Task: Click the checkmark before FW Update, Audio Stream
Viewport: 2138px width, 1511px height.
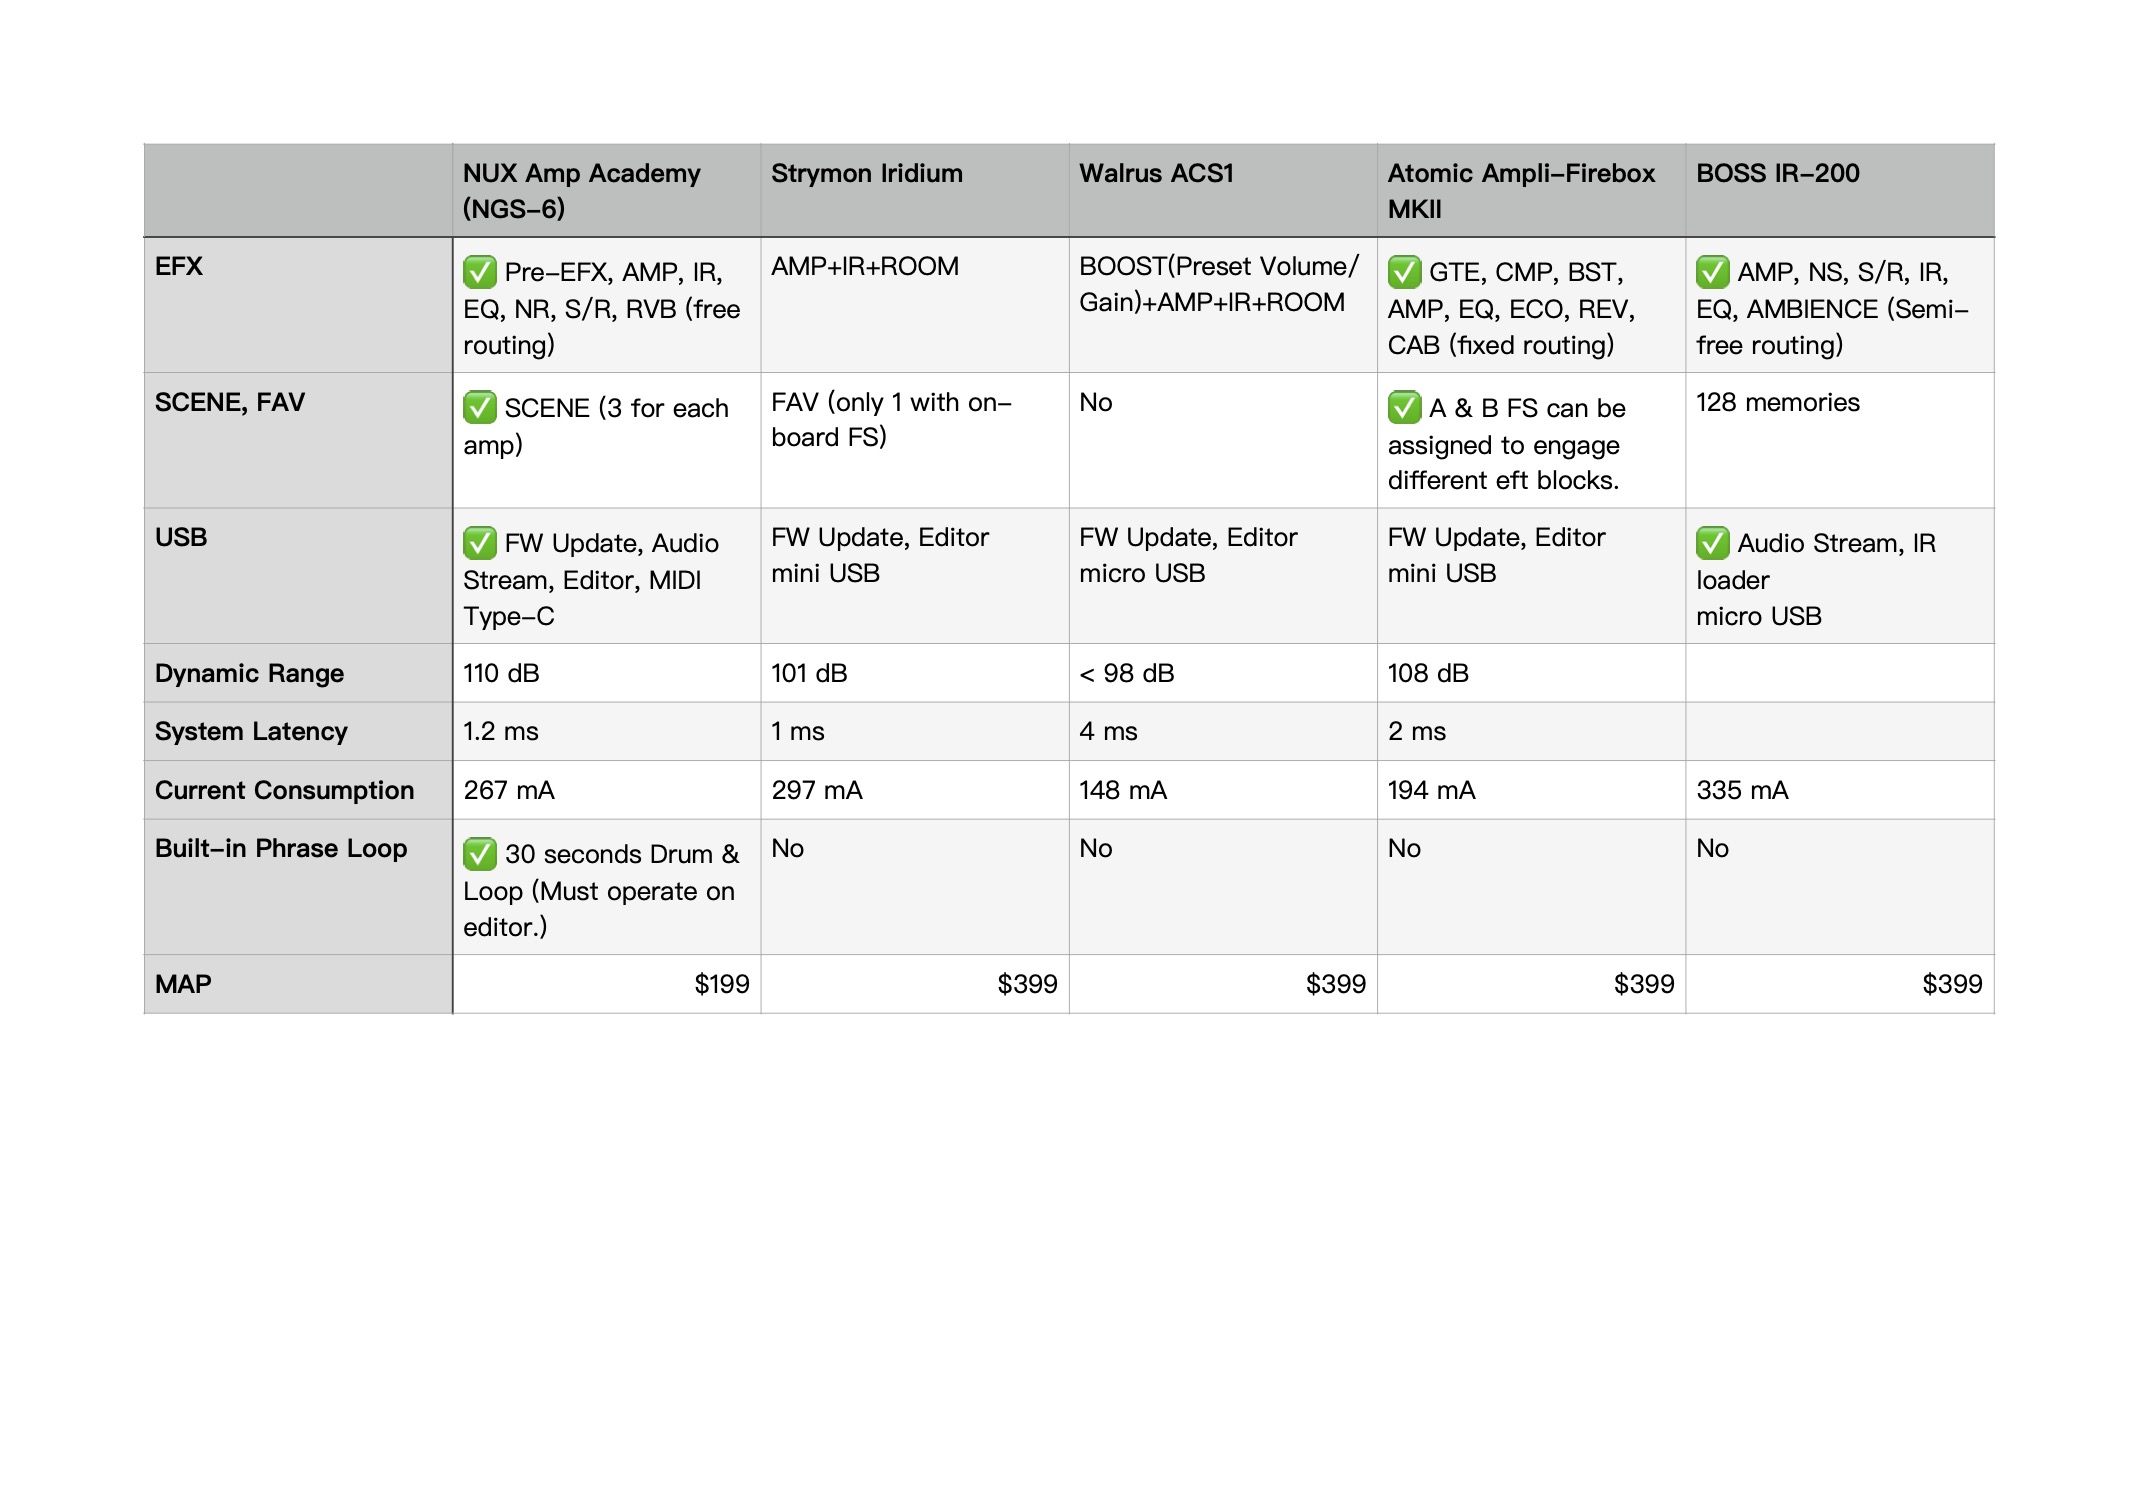Action: [479, 543]
